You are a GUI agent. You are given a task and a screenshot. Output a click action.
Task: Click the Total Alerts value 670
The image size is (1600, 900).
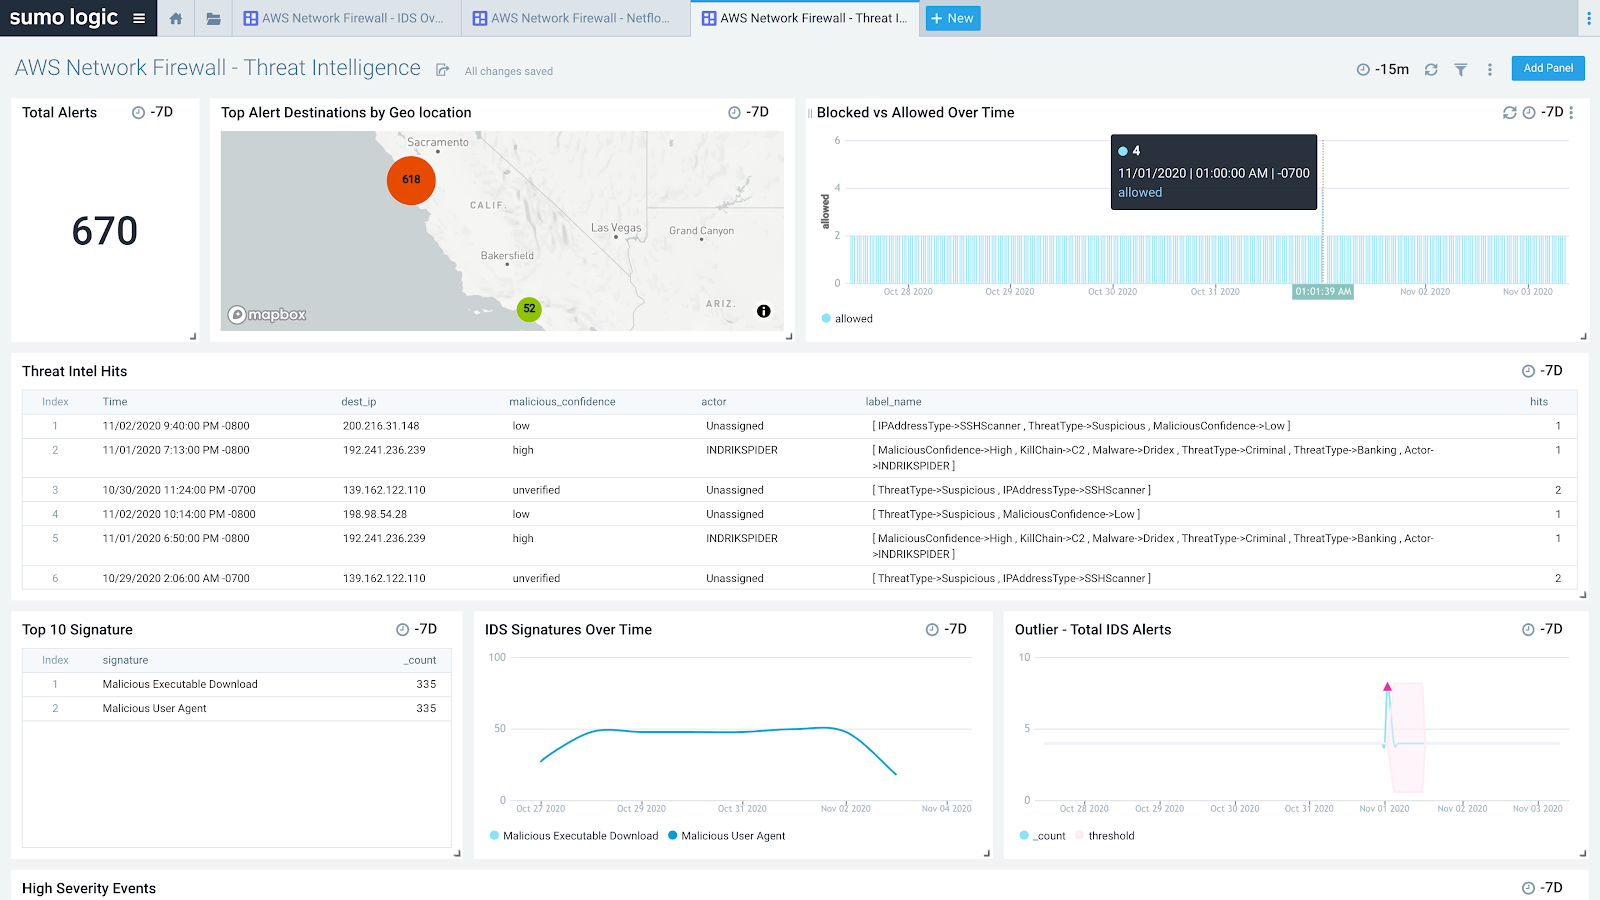pos(105,231)
